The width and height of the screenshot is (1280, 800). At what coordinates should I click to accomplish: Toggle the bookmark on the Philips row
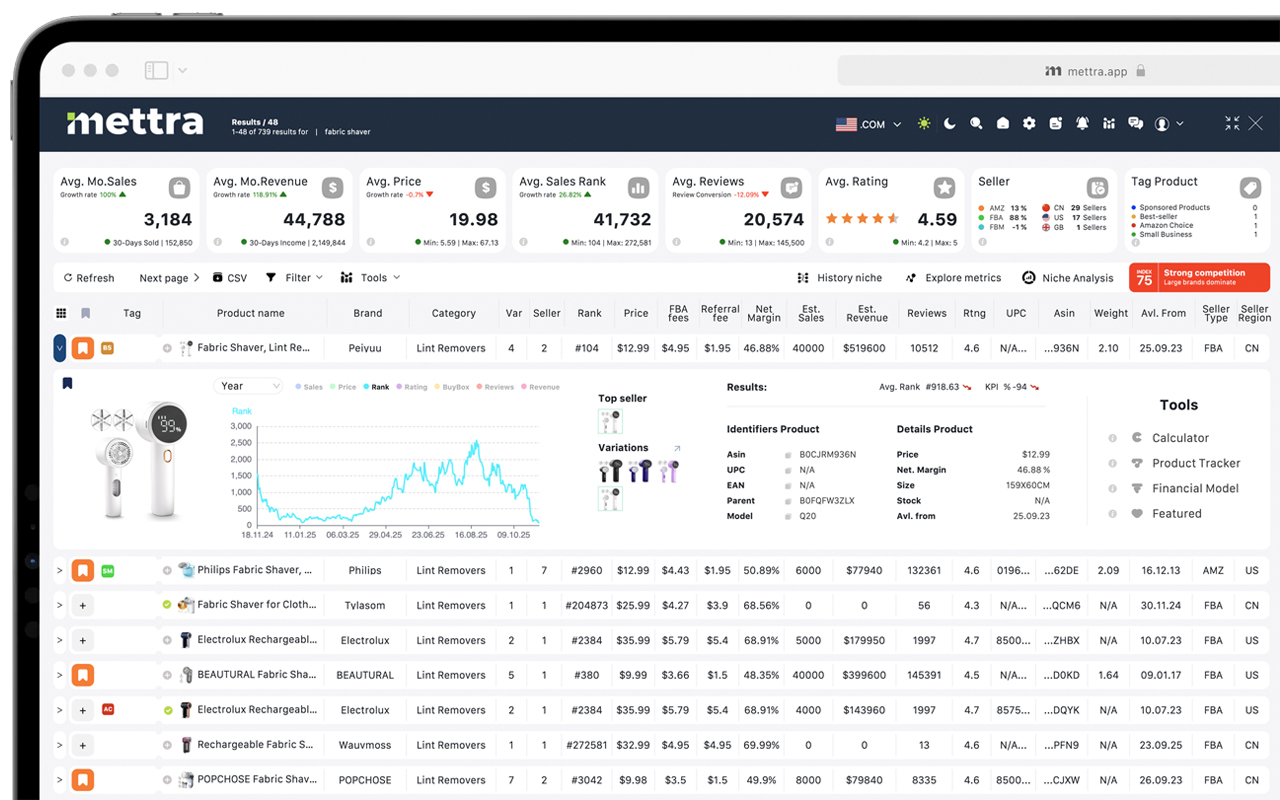pos(83,571)
